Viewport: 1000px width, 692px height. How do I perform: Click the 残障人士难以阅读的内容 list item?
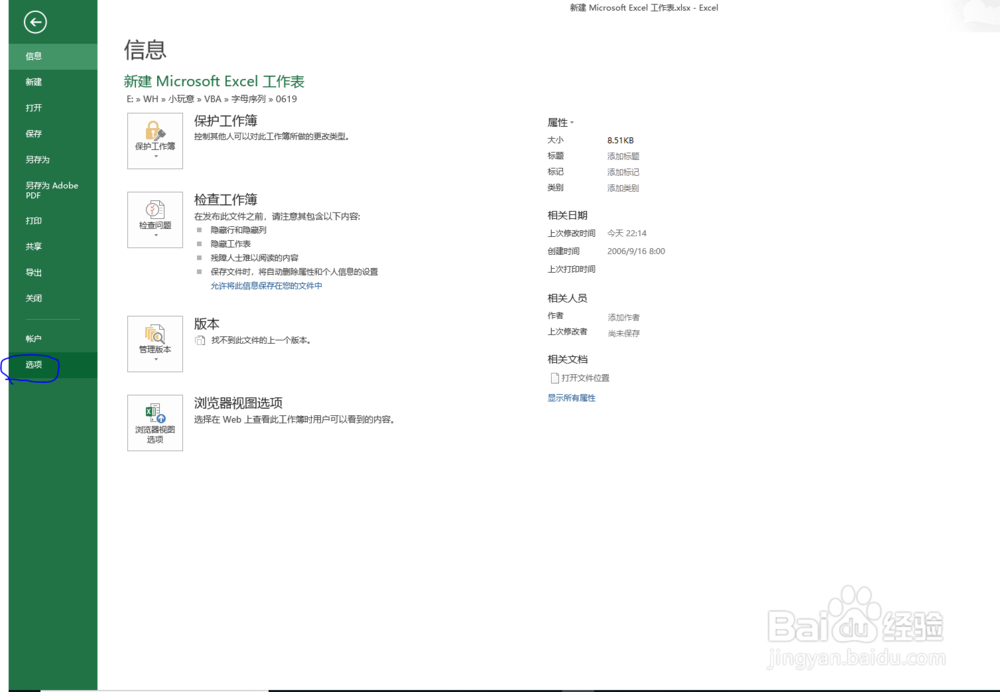254,258
